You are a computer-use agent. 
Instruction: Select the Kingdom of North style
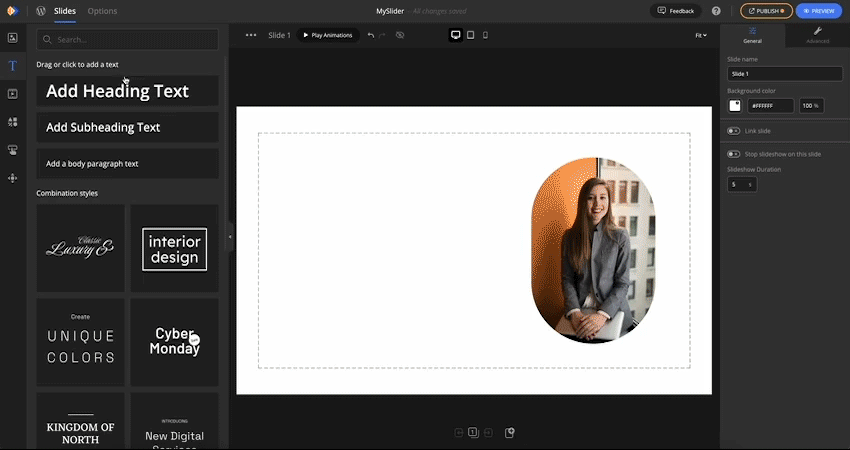click(x=80, y=421)
